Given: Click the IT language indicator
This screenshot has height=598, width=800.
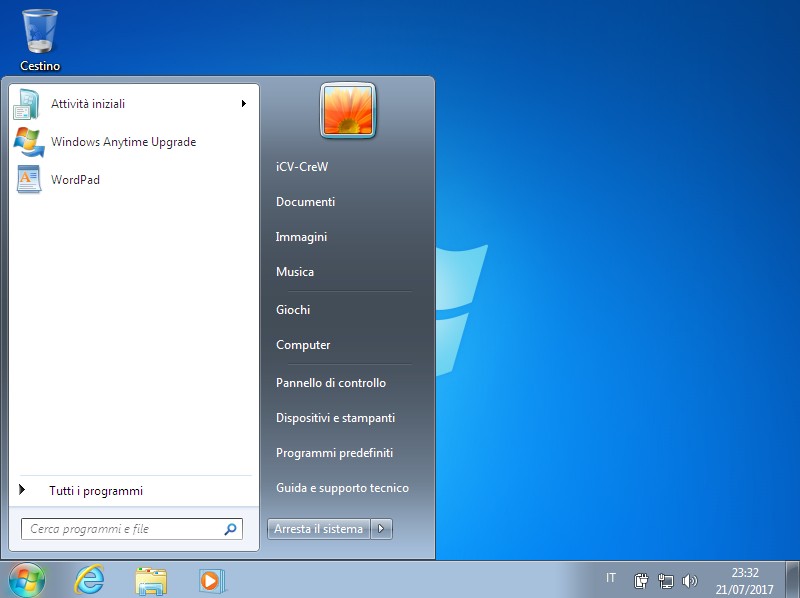Looking at the screenshot, I should (611, 578).
